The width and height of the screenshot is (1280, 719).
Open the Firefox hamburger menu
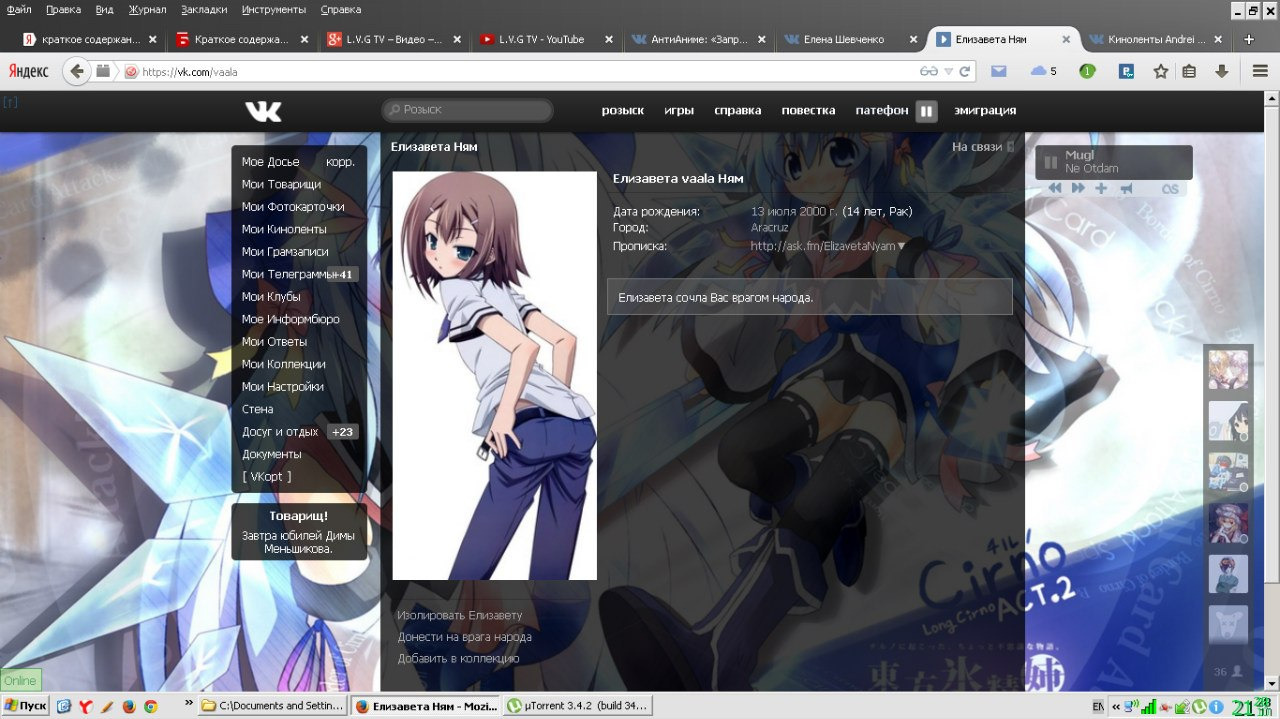(1260, 71)
